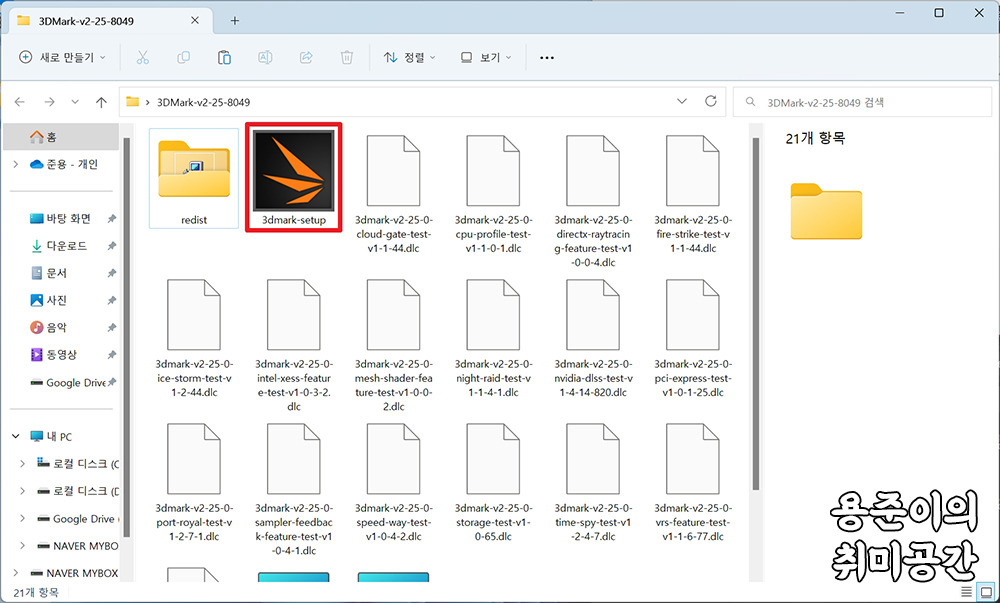Go up one folder level arrow
The height and width of the screenshot is (603, 1000).
point(101,102)
